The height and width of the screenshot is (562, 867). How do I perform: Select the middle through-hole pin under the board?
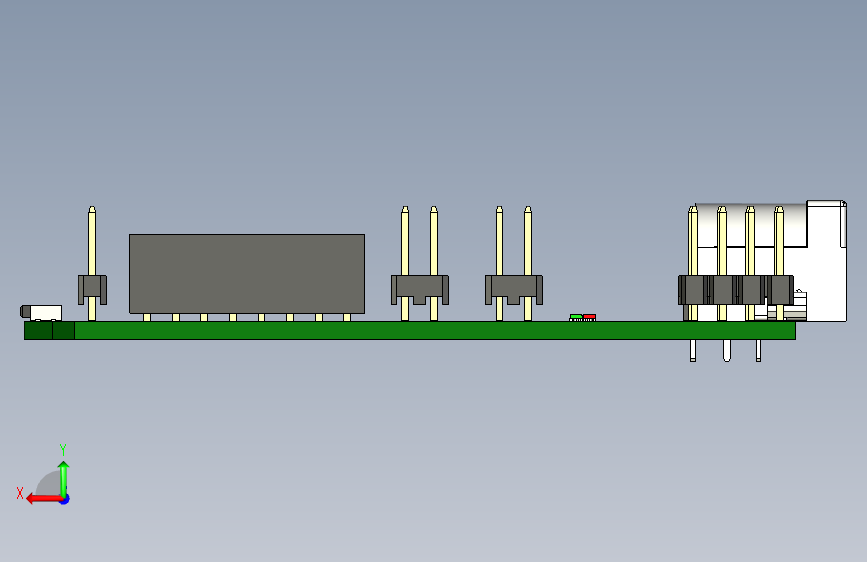pyautogui.click(x=727, y=351)
